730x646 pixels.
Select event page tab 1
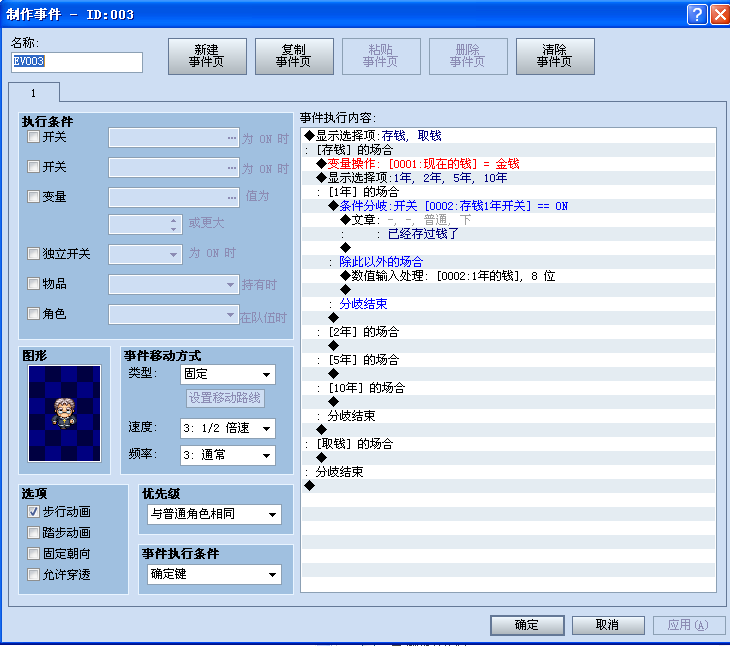[x=34, y=93]
